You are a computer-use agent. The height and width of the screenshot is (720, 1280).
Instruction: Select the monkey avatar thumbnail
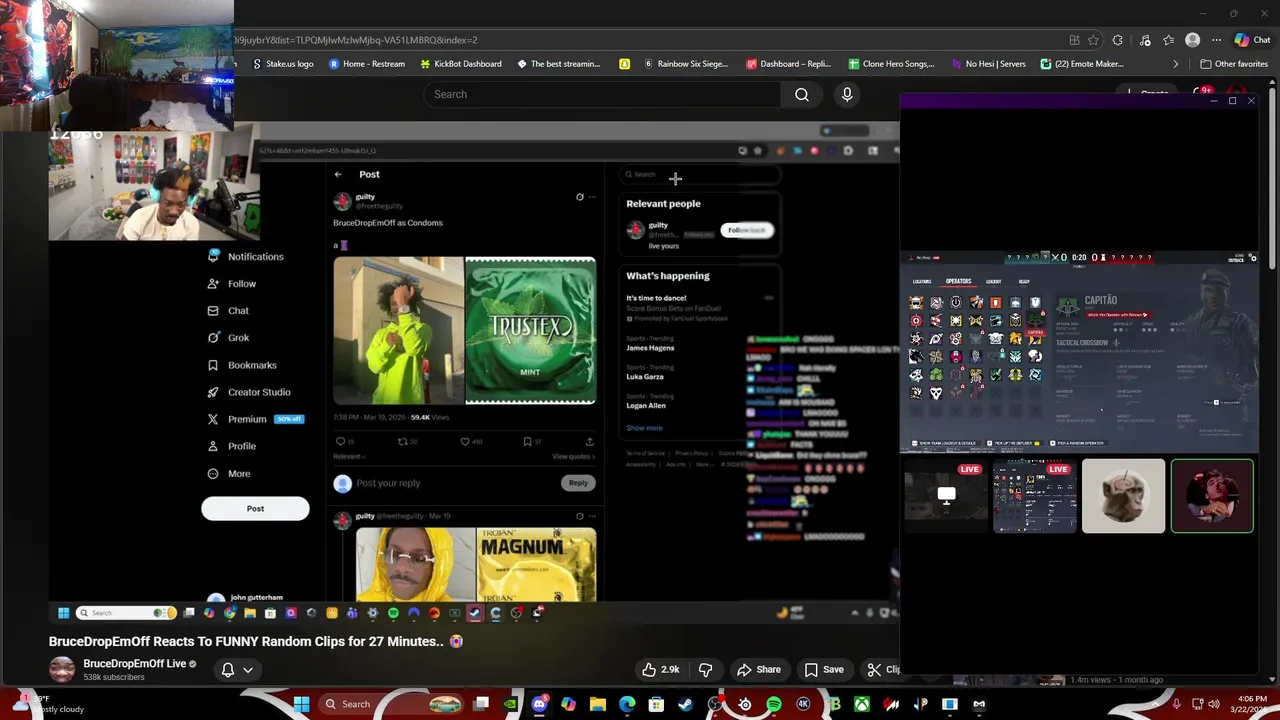[x=1123, y=496]
